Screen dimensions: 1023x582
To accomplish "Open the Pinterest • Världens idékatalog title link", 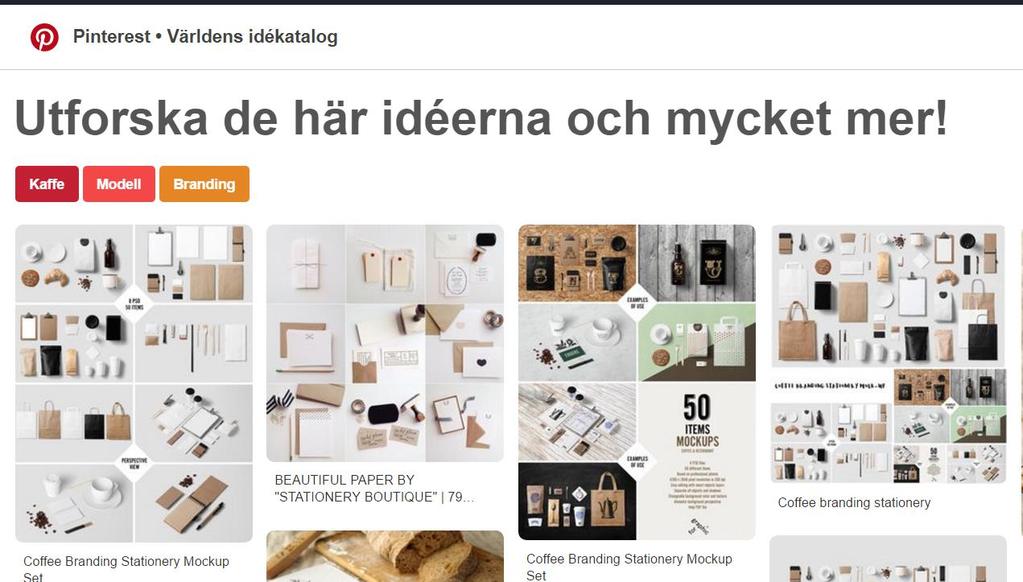I will click(205, 37).
